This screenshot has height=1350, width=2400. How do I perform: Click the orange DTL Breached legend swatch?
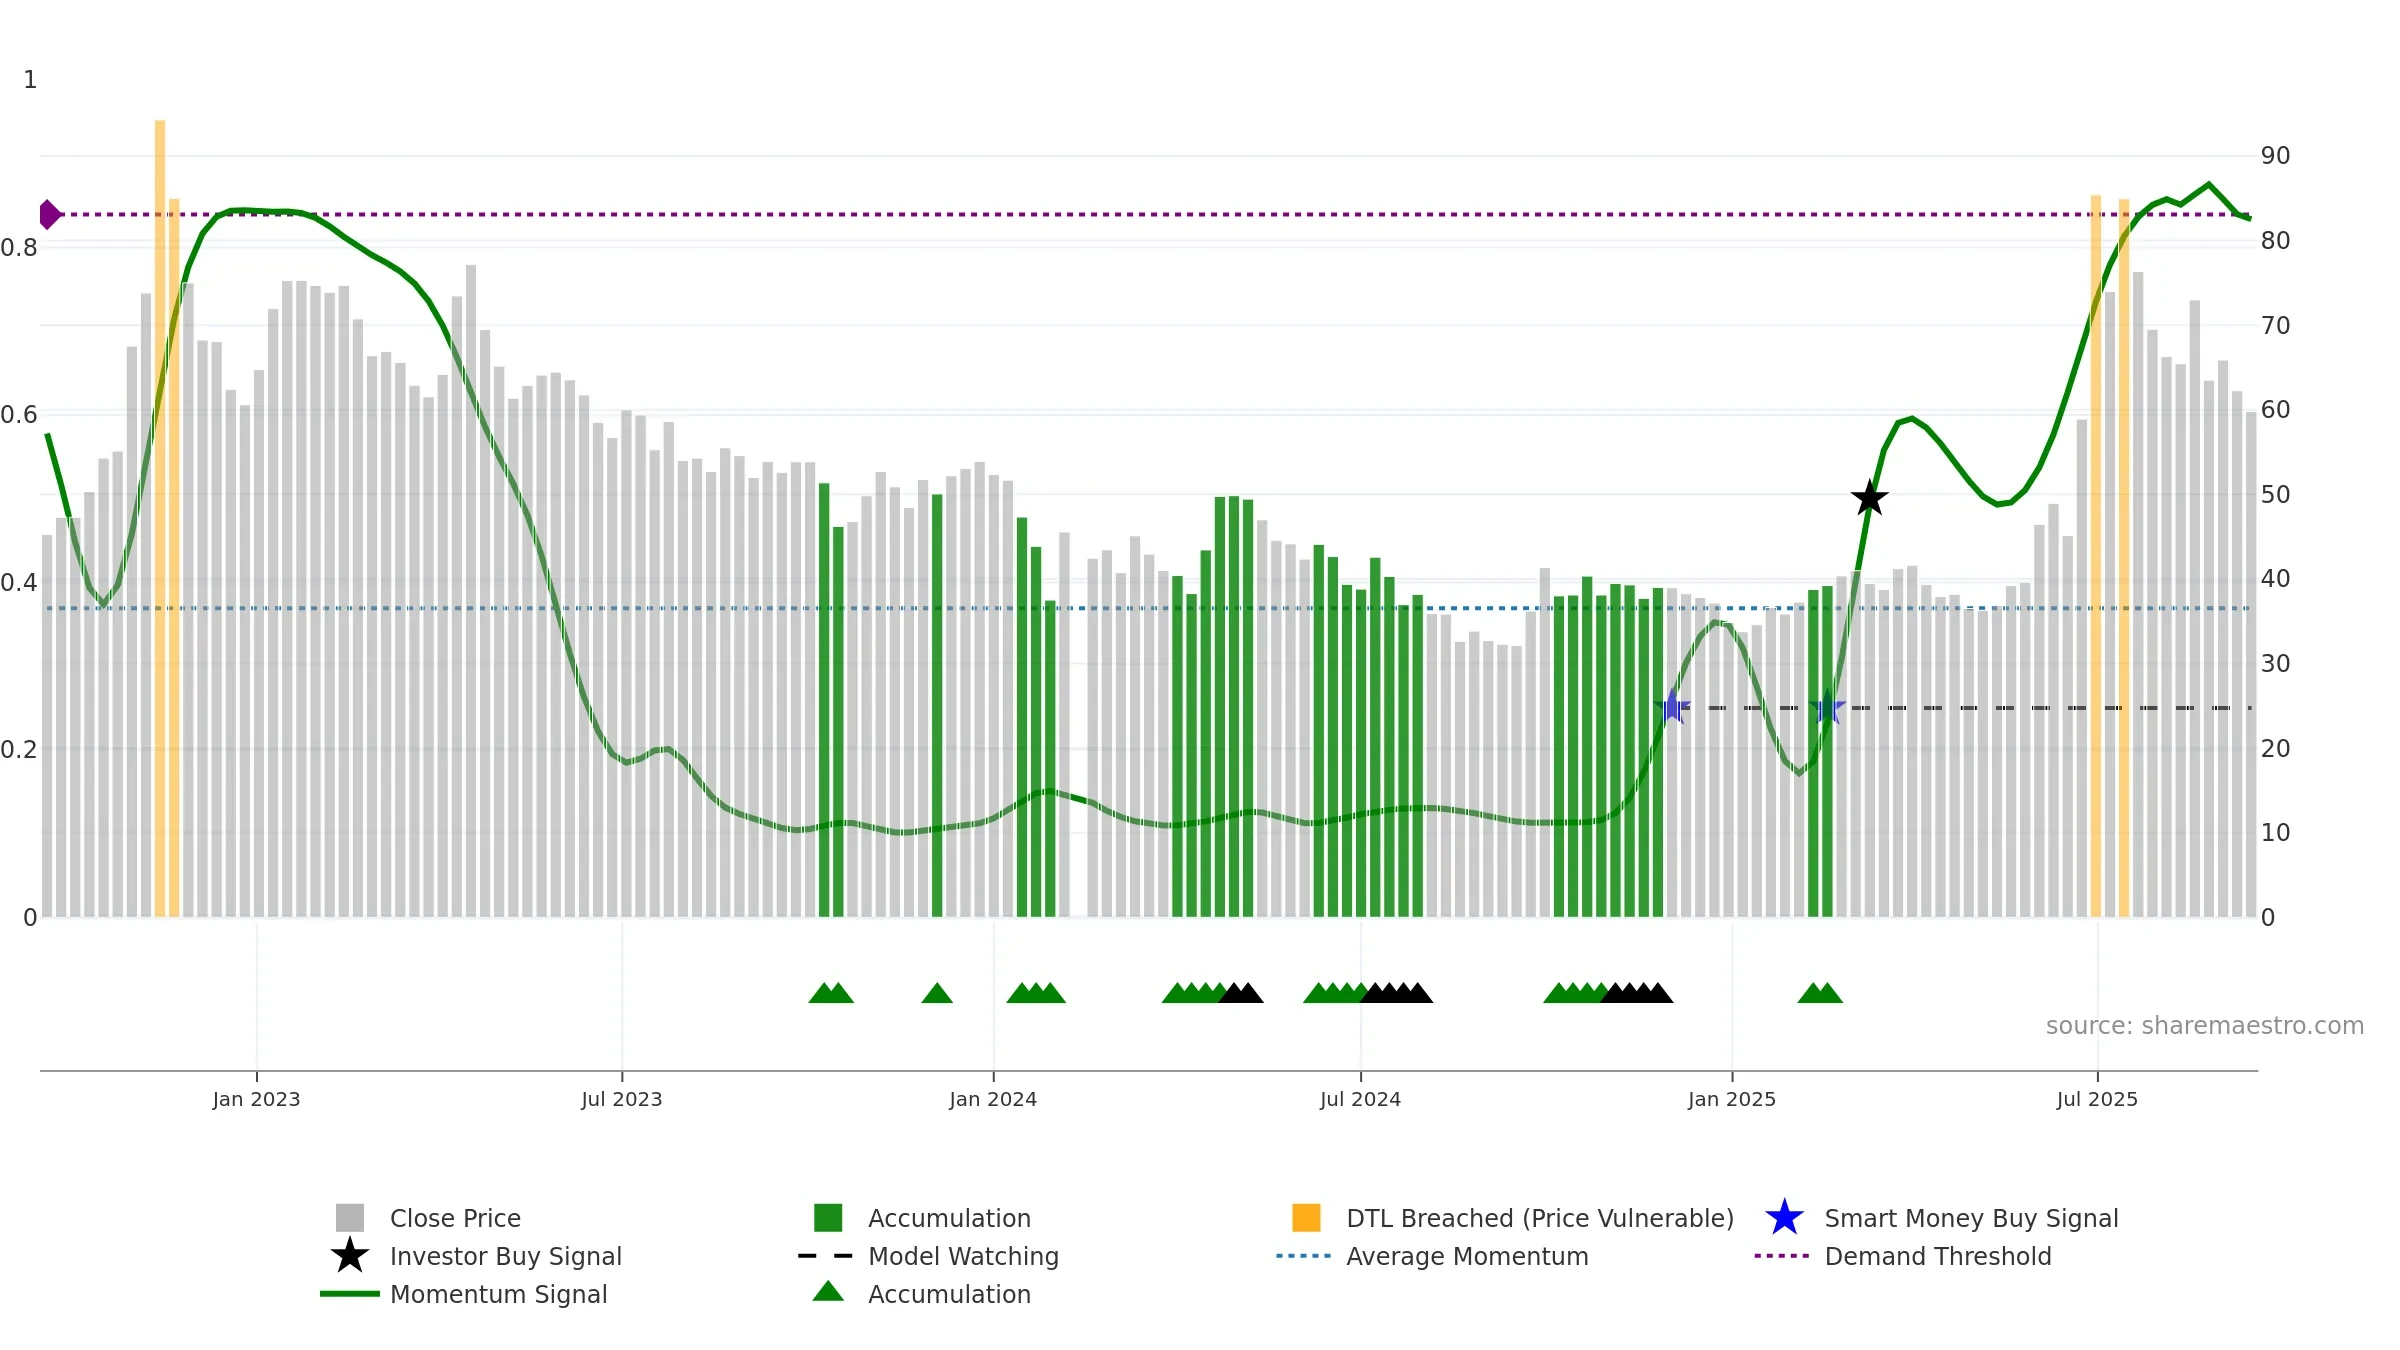[x=1306, y=1217]
